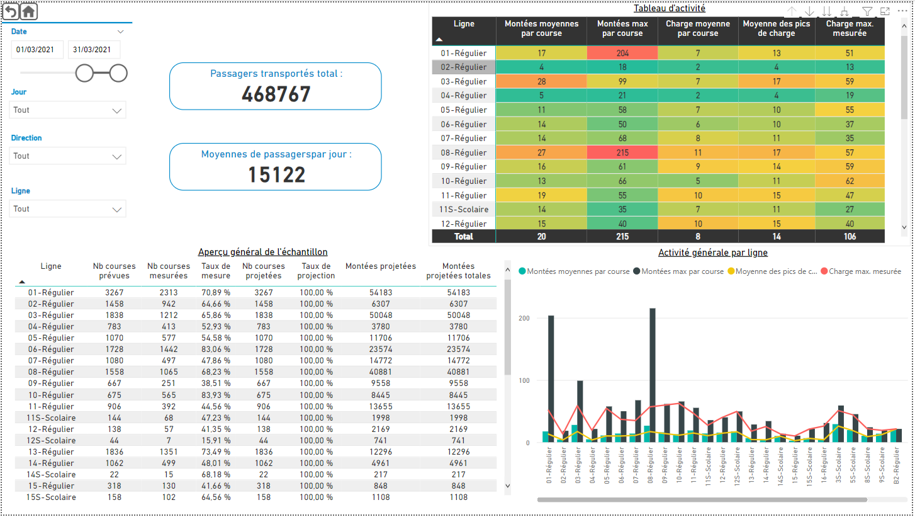Toggle 'Montées max par course' legend item
This screenshot has height=517, width=915.
682,271
